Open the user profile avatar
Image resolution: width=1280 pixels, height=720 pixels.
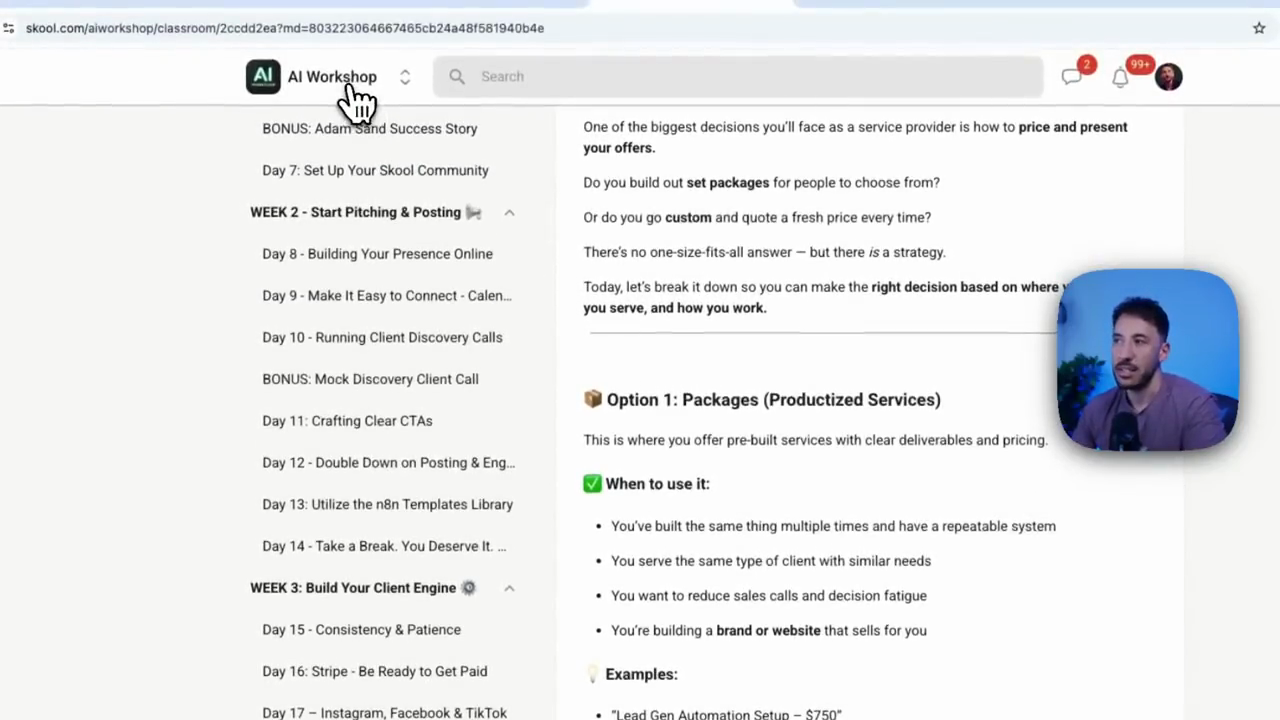[x=1168, y=77]
